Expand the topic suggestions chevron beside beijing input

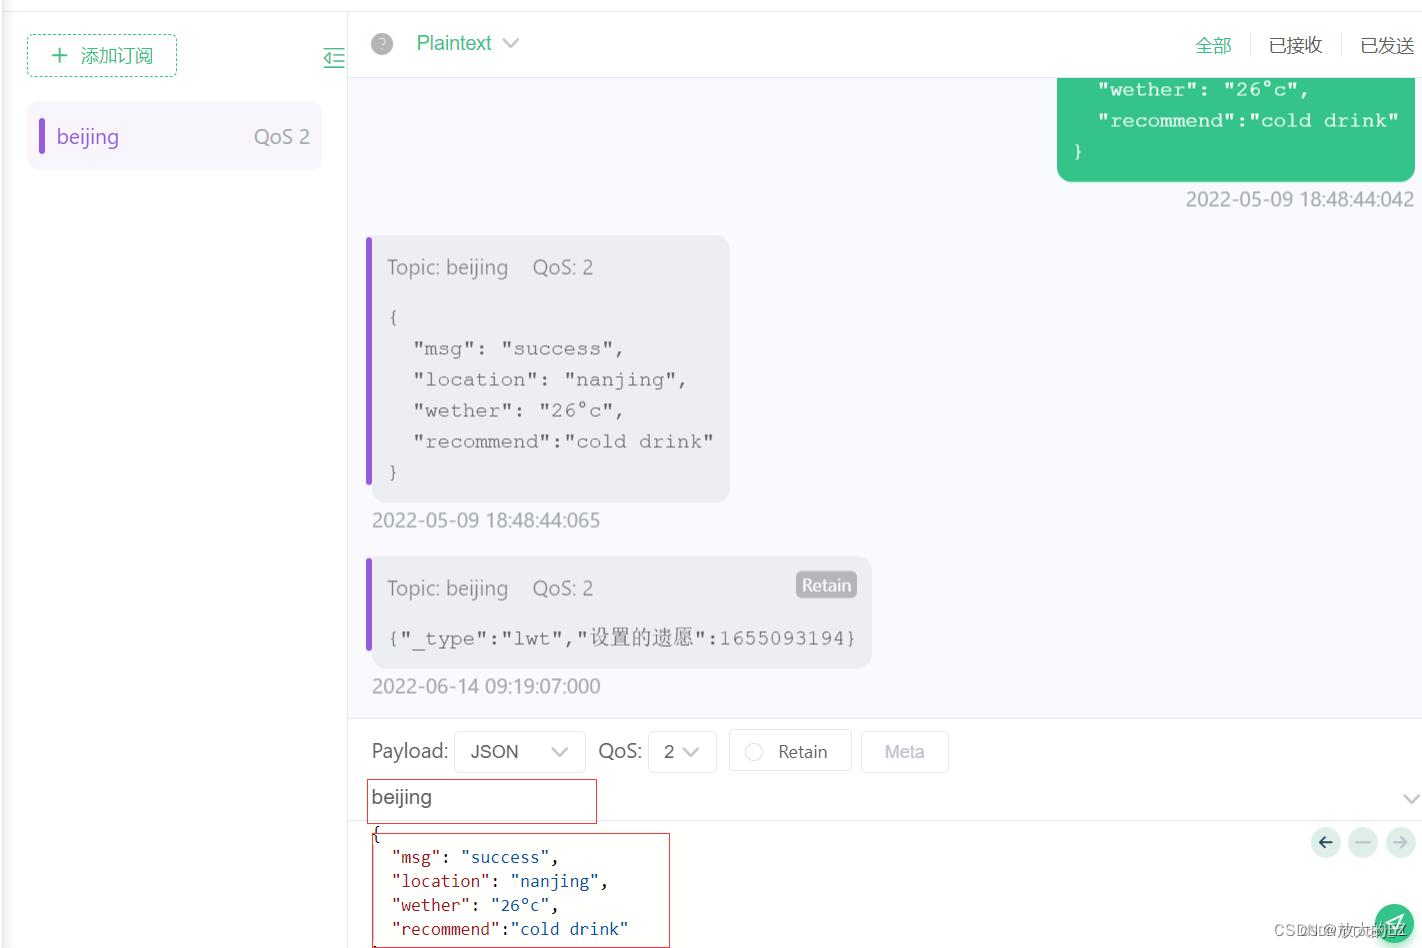(1410, 798)
